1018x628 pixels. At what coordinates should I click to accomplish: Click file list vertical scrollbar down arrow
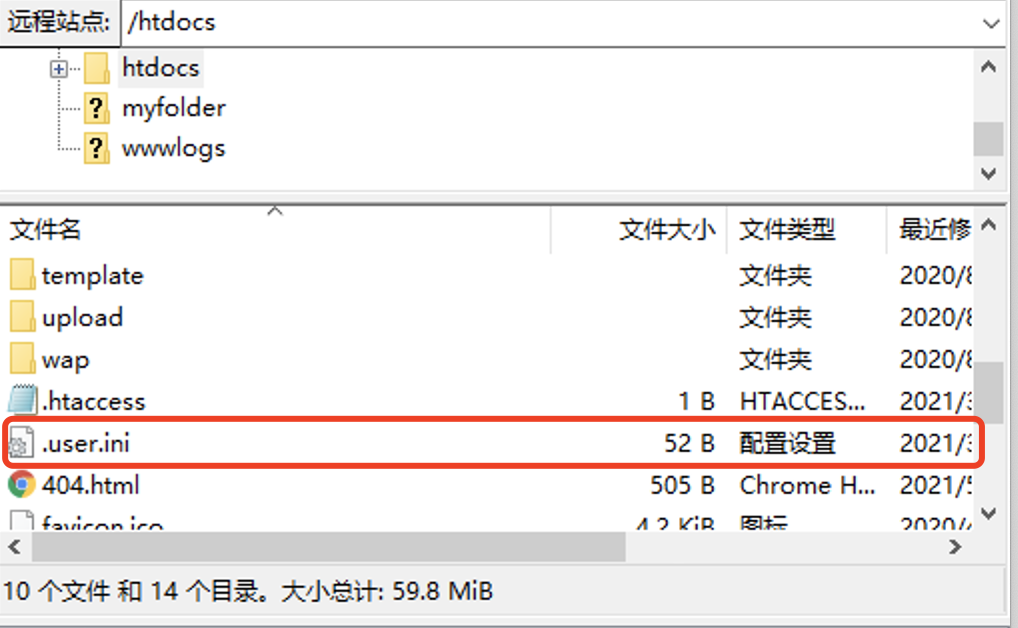[x=989, y=514]
